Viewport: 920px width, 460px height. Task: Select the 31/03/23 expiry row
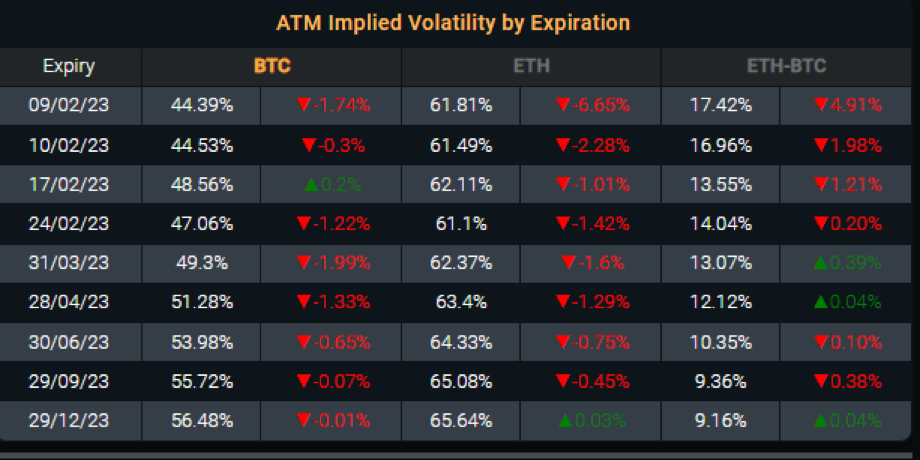[69, 264]
